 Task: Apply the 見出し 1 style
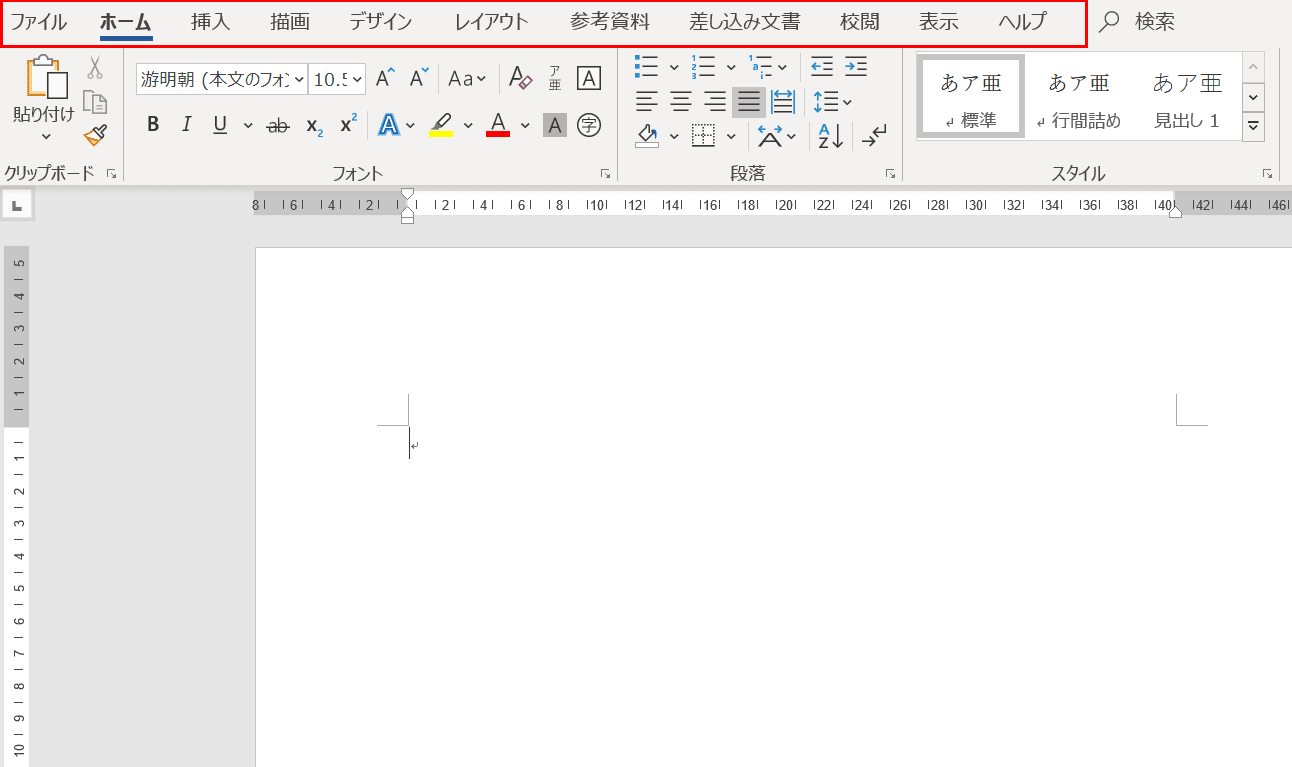pyautogui.click(x=1187, y=96)
